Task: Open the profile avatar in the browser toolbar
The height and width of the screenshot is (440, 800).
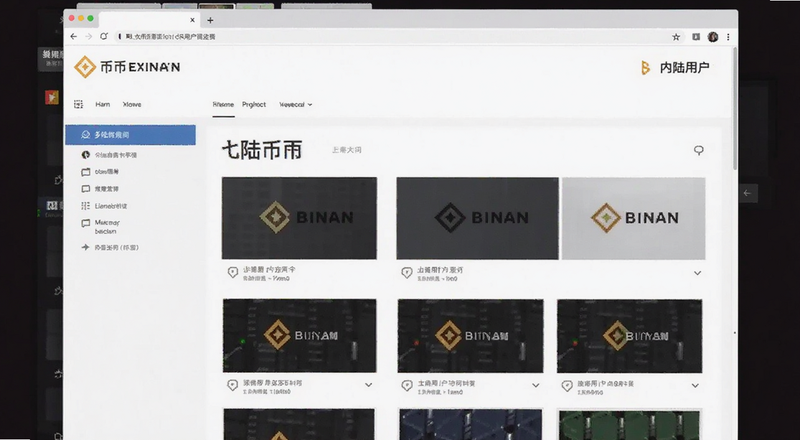Action: point(713,37)
